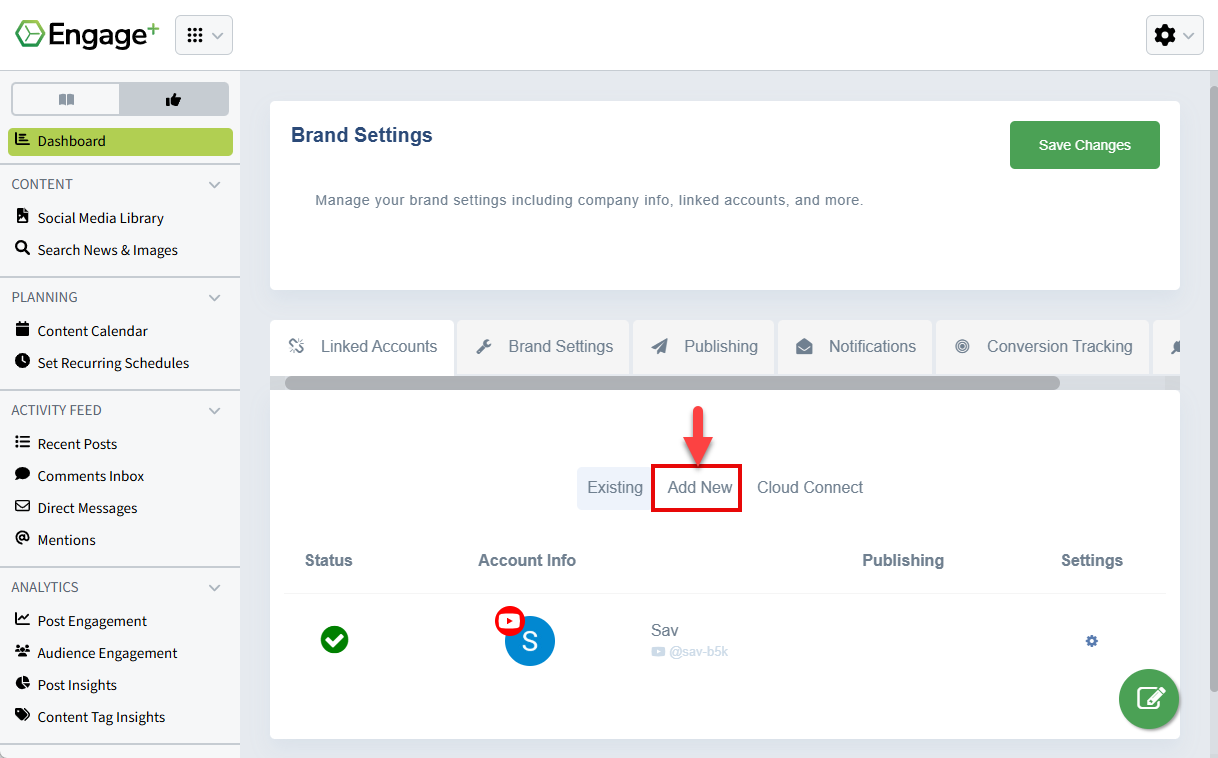Select the Linked Accounts tab

tap(363, 347)
